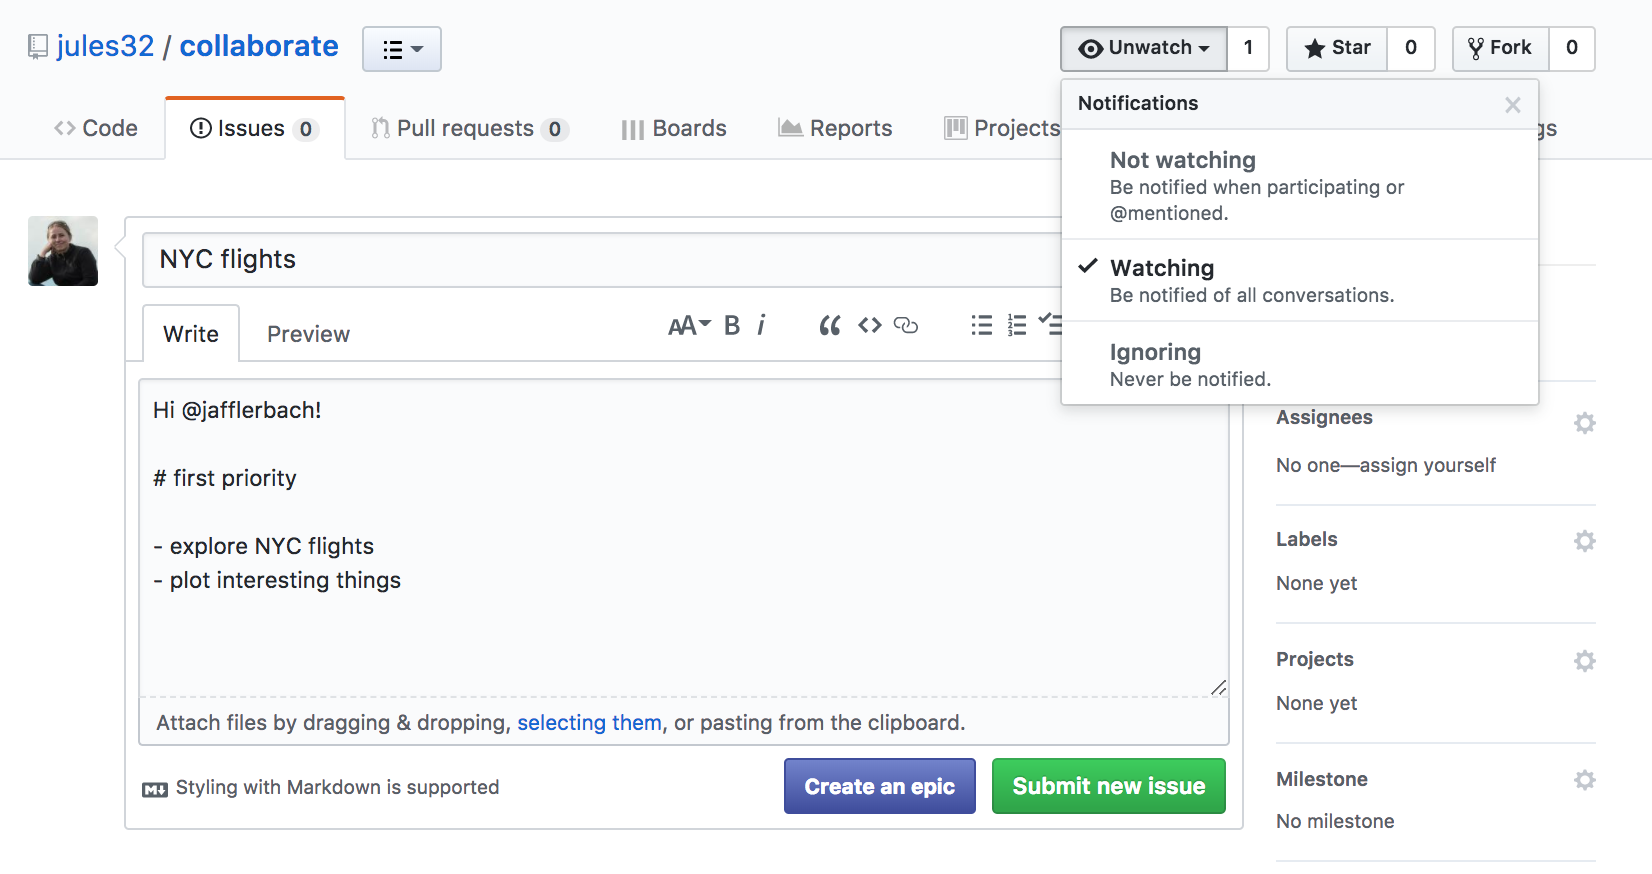Image resolution: width=1652 pixels, height=874 pixels.
Task: View the watchers count of 1
Action: coord(1248,48)
